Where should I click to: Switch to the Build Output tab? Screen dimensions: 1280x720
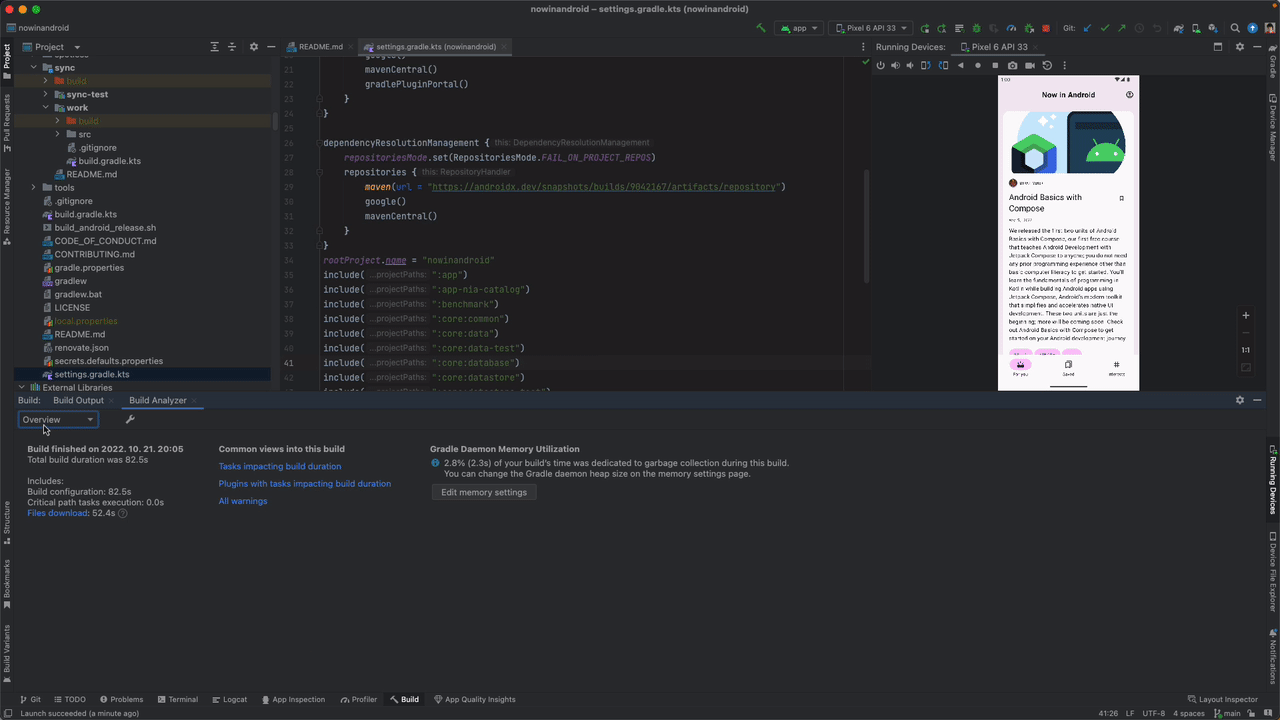coord(78,400)
